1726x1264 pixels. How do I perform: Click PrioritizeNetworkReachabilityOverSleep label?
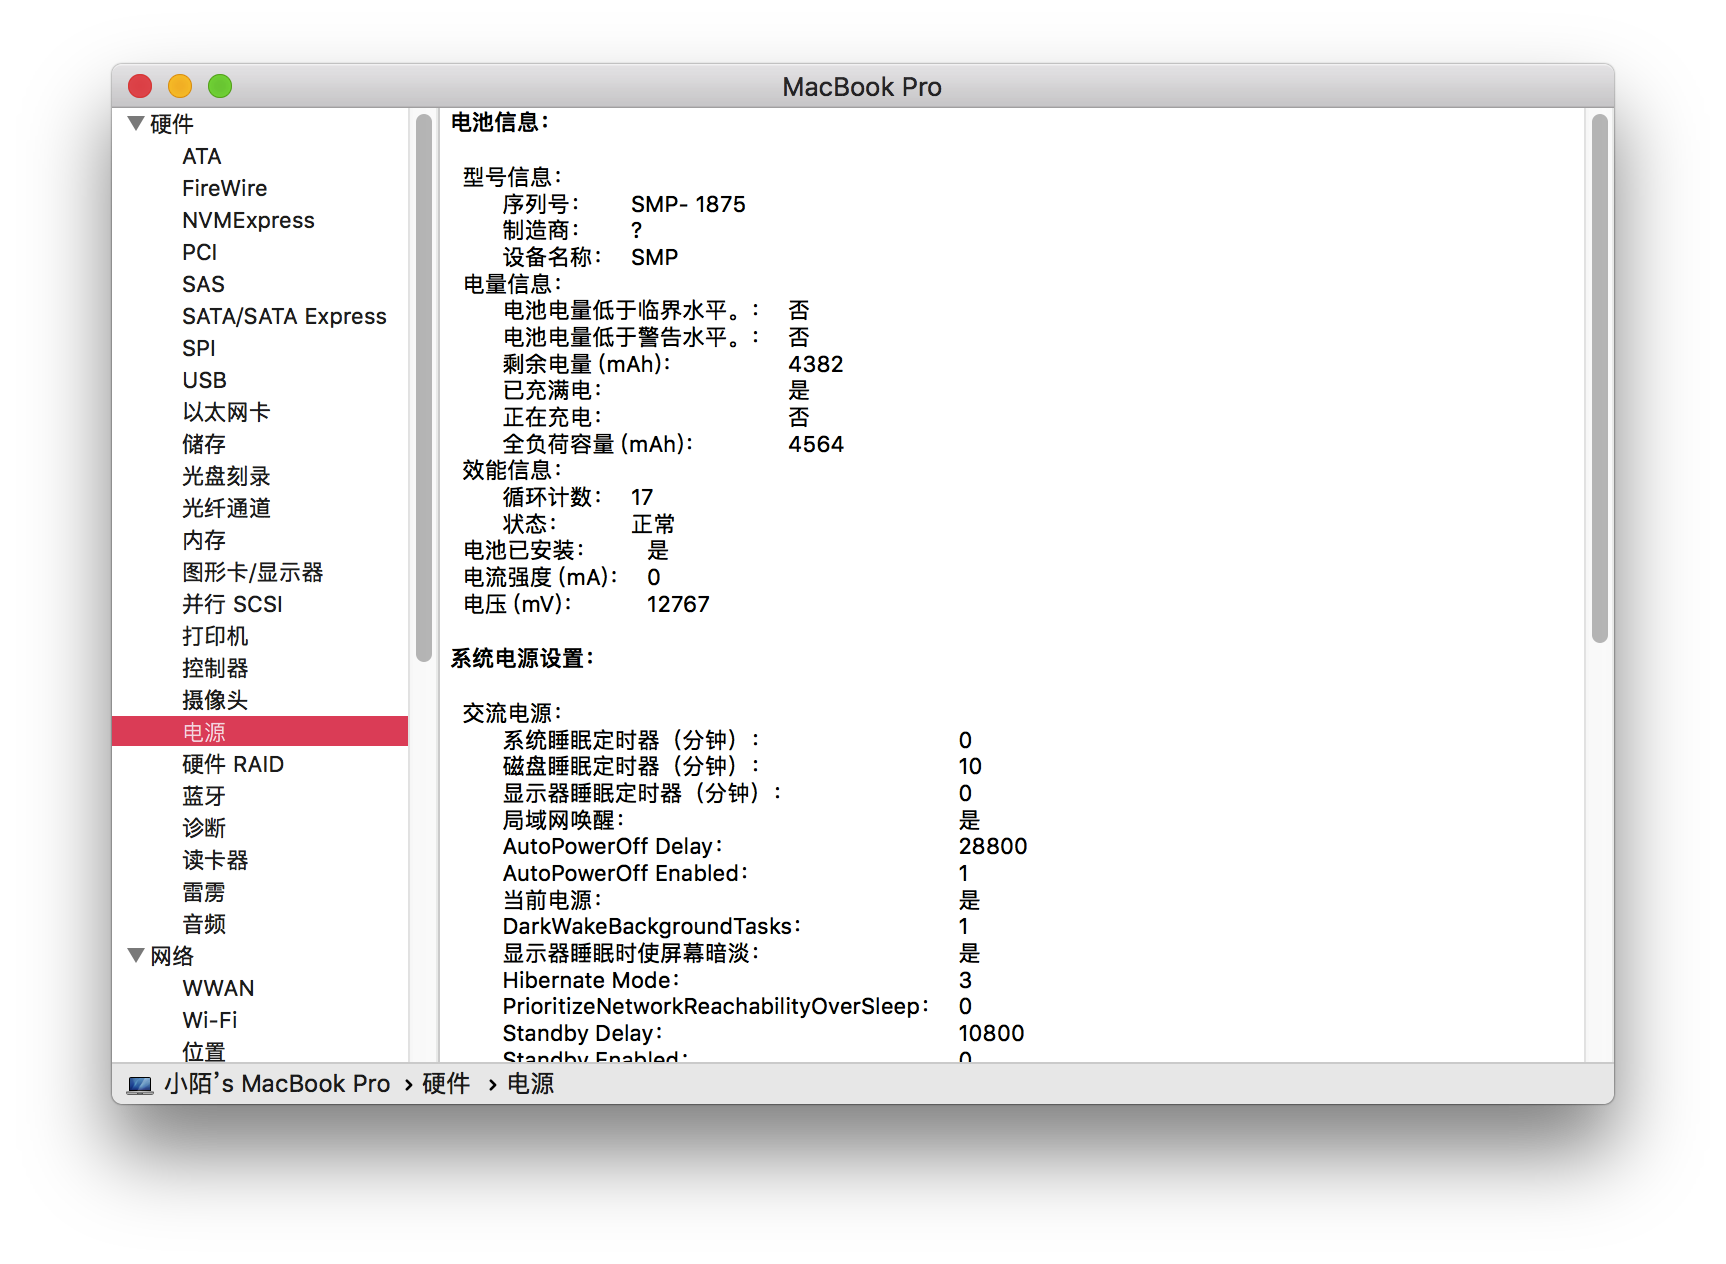coord(715,1006)
